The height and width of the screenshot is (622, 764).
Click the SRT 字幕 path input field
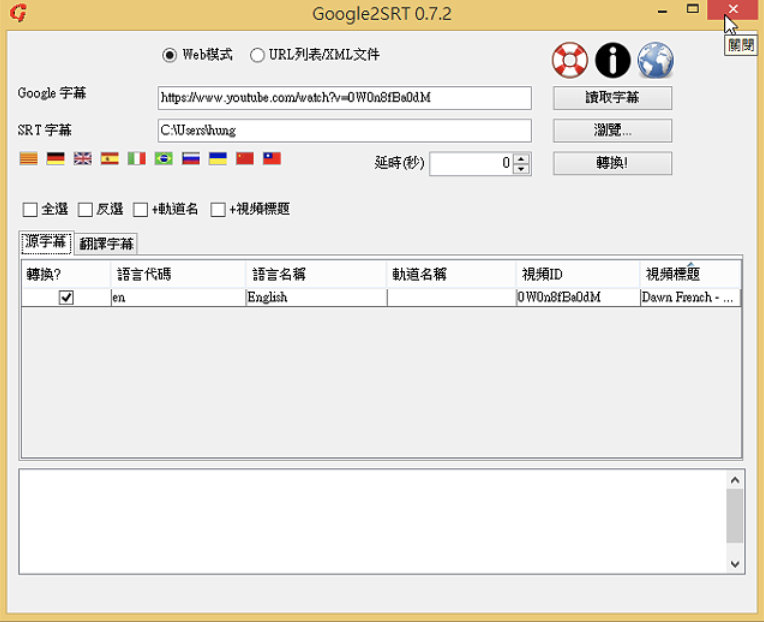click(344, 131)
